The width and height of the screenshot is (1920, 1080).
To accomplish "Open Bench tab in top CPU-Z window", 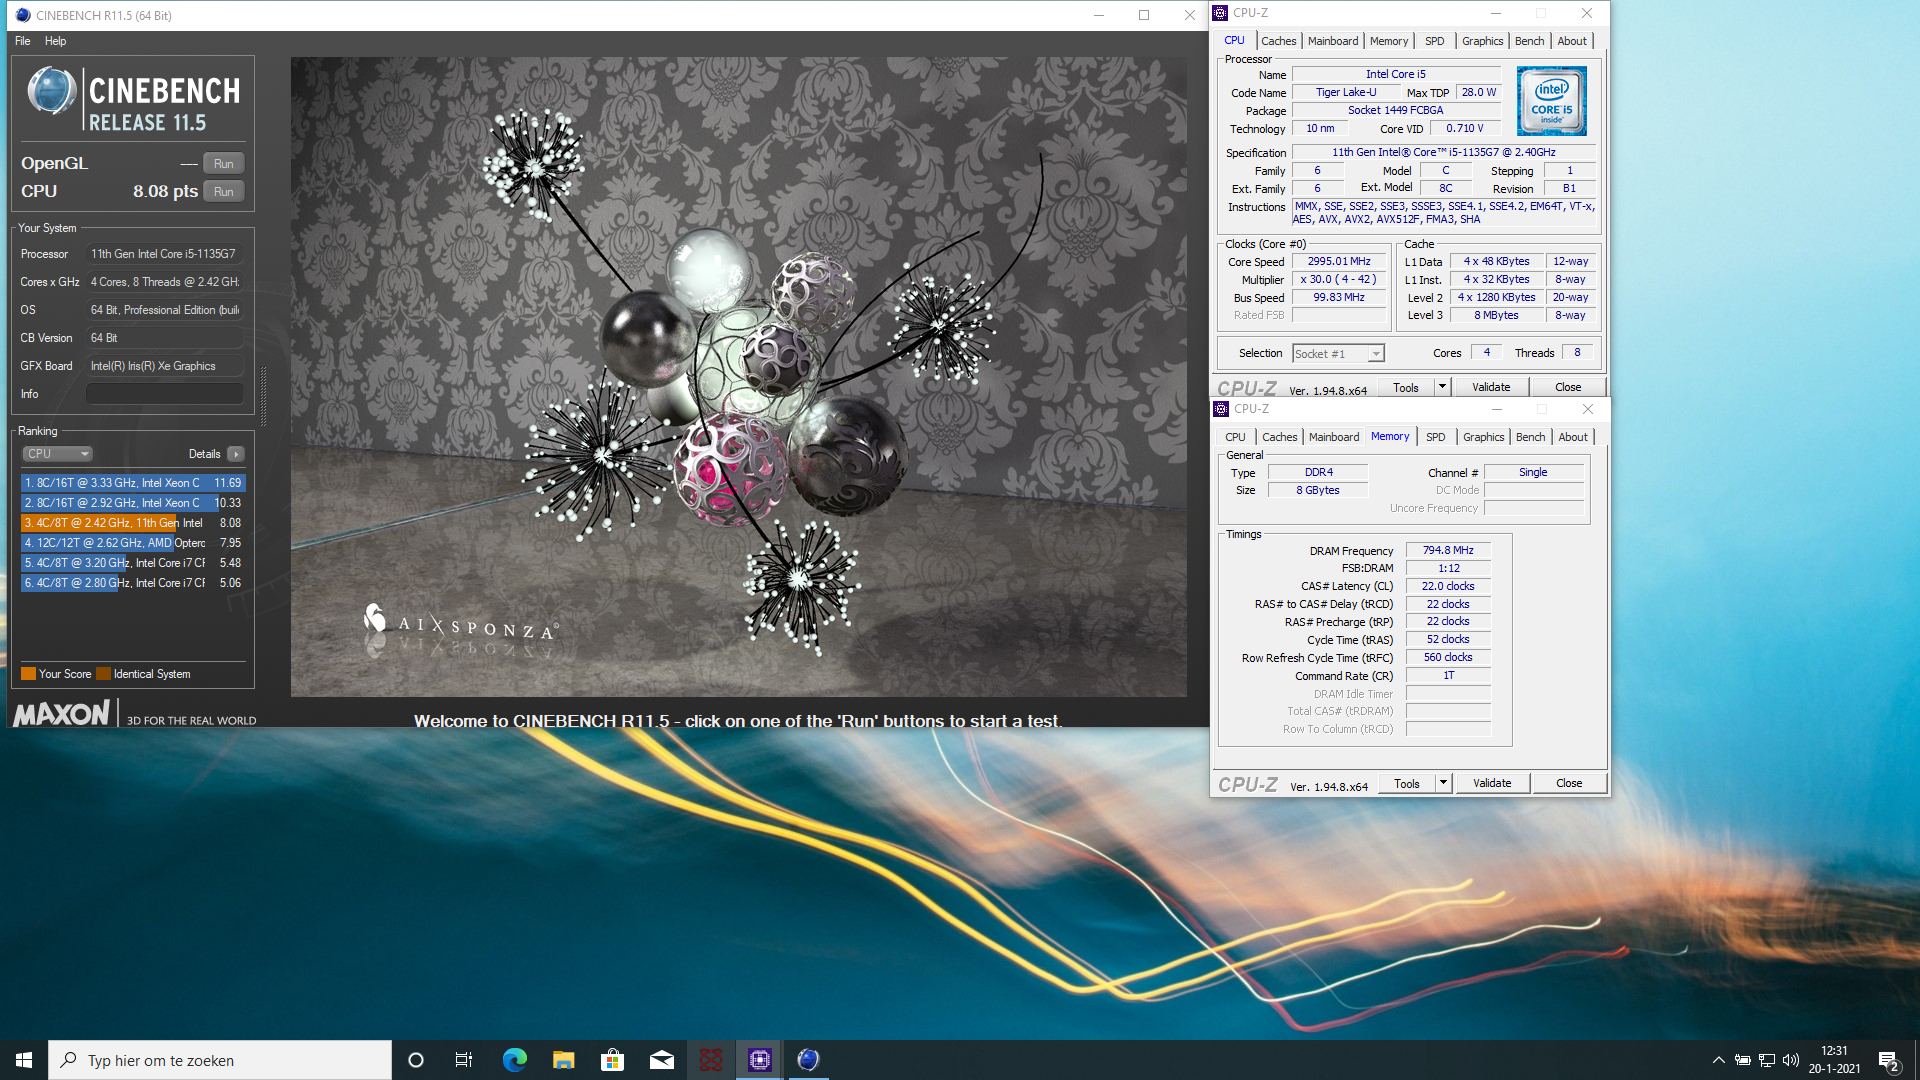I will point(1529,41).
